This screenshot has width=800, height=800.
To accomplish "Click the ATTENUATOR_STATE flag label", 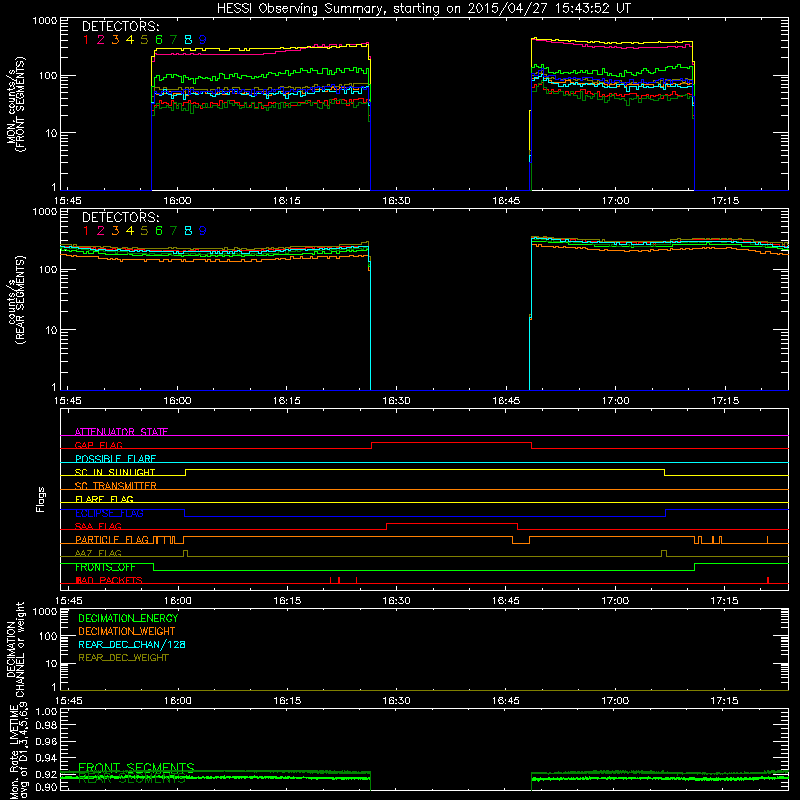I will 121,432.
